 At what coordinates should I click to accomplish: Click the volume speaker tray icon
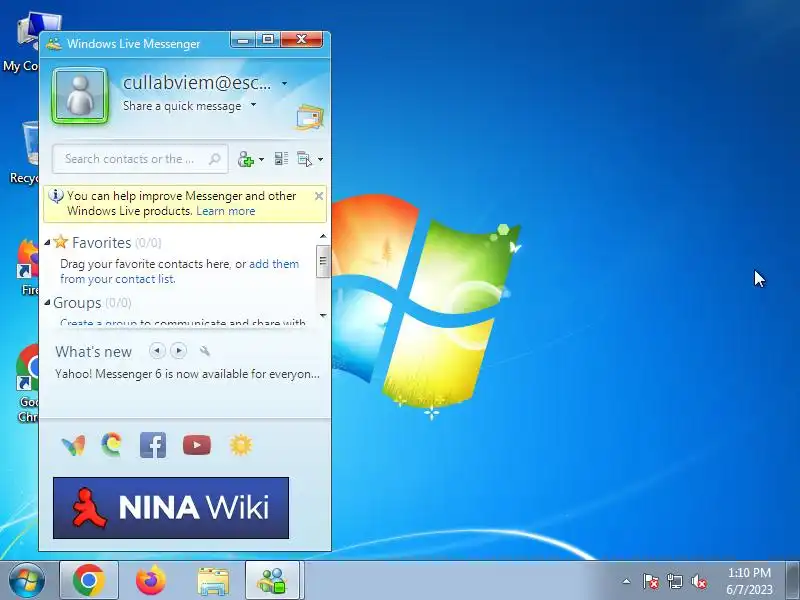(698, 581)
